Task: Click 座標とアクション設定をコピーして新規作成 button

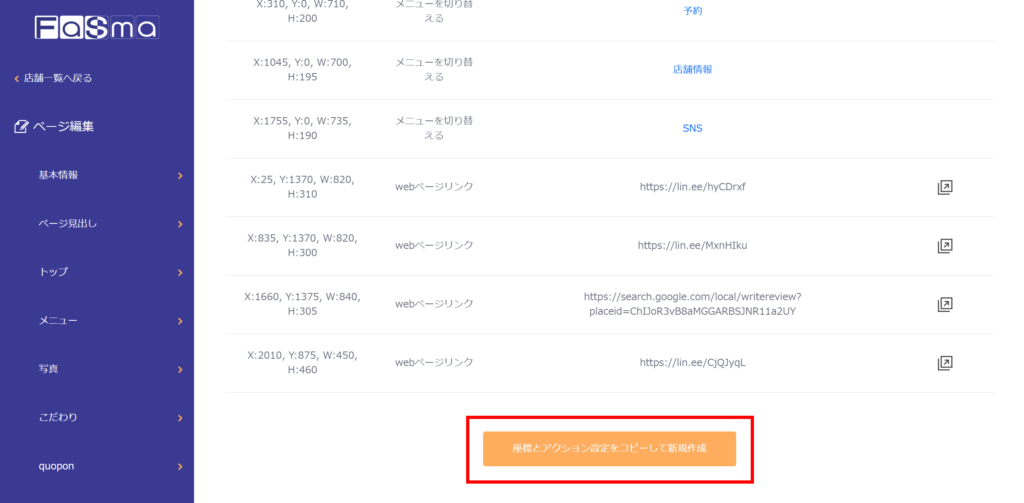Action: click(609, 449)
